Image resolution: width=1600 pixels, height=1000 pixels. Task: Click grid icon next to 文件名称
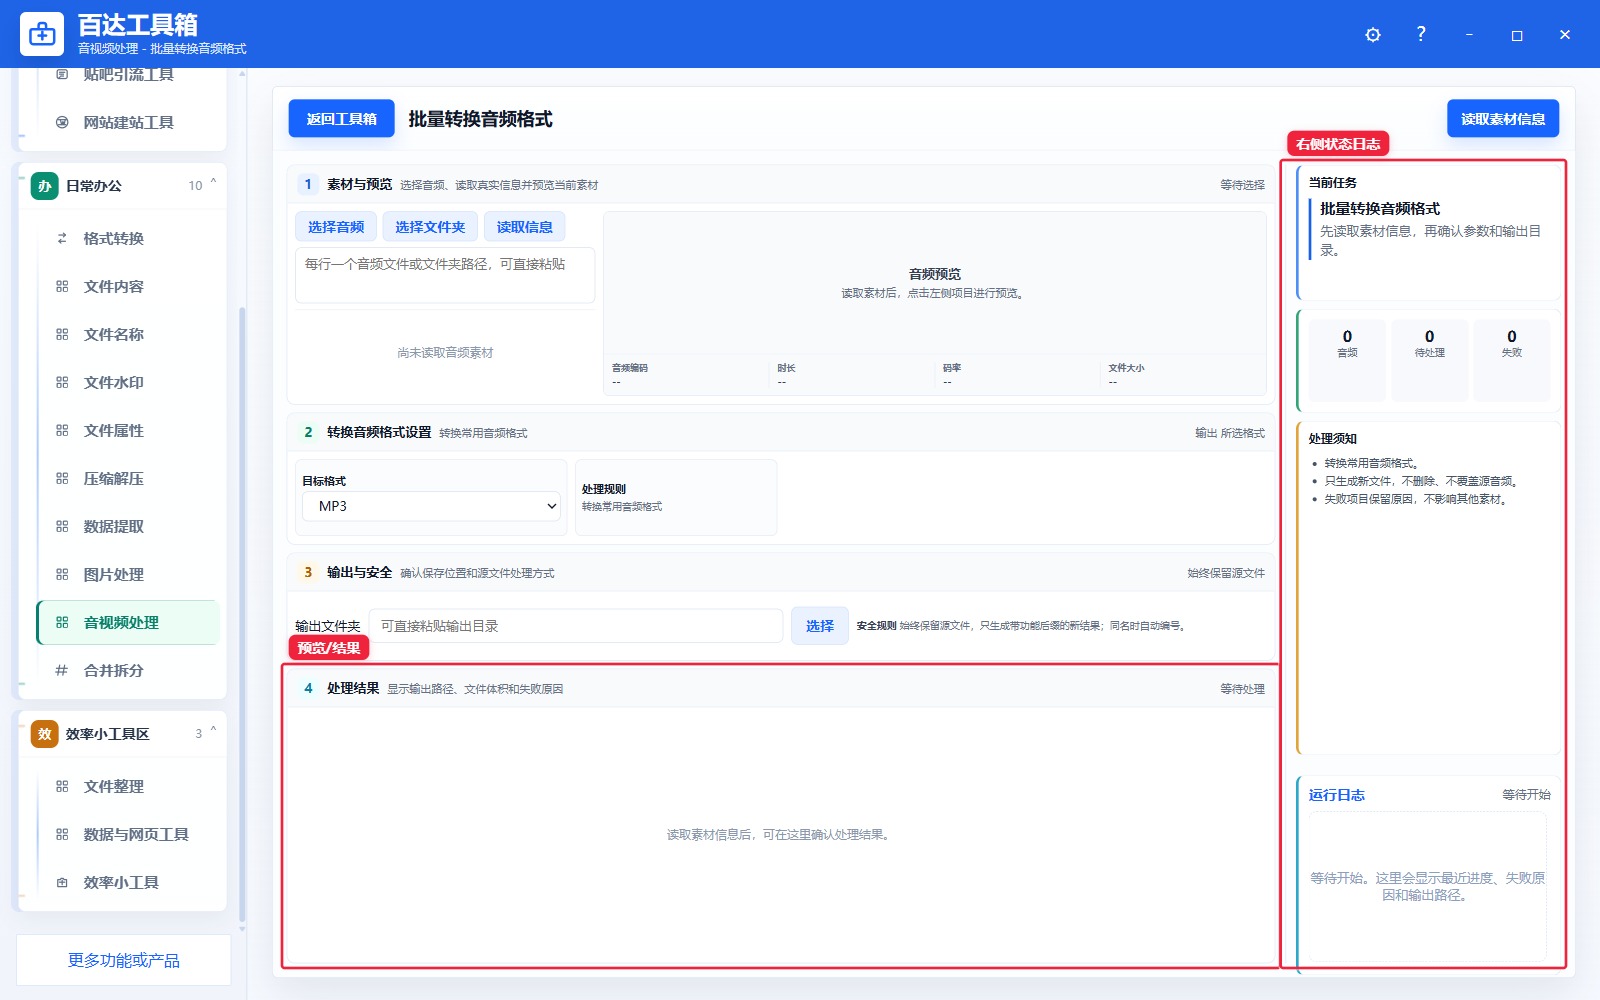pos(62,334)
